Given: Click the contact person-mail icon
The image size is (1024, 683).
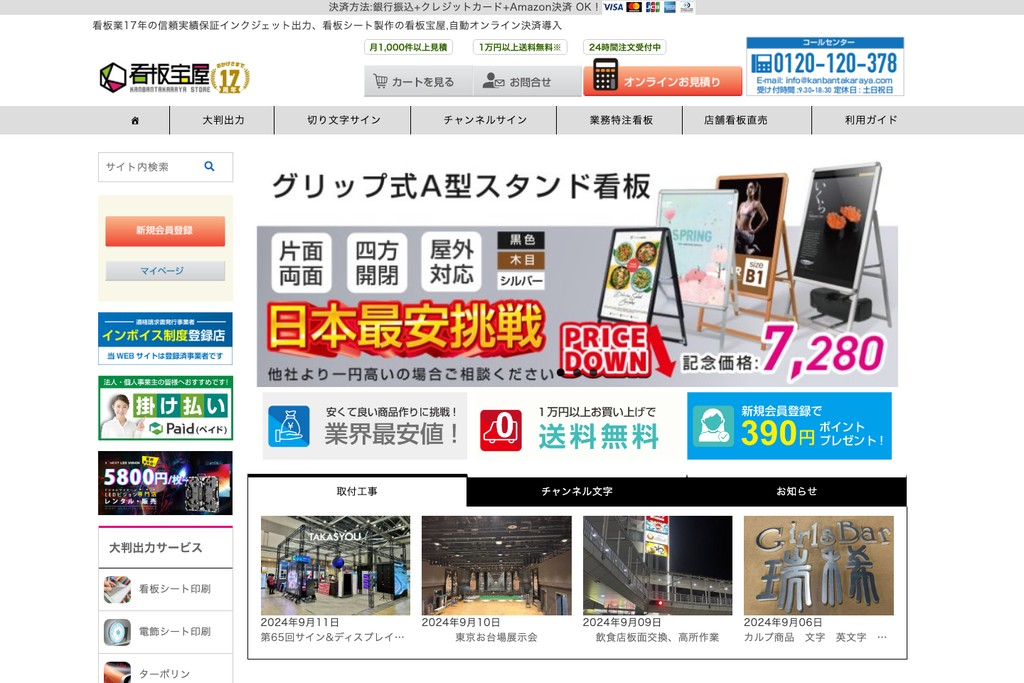Looking at the screenshot, I should (493, 81).
